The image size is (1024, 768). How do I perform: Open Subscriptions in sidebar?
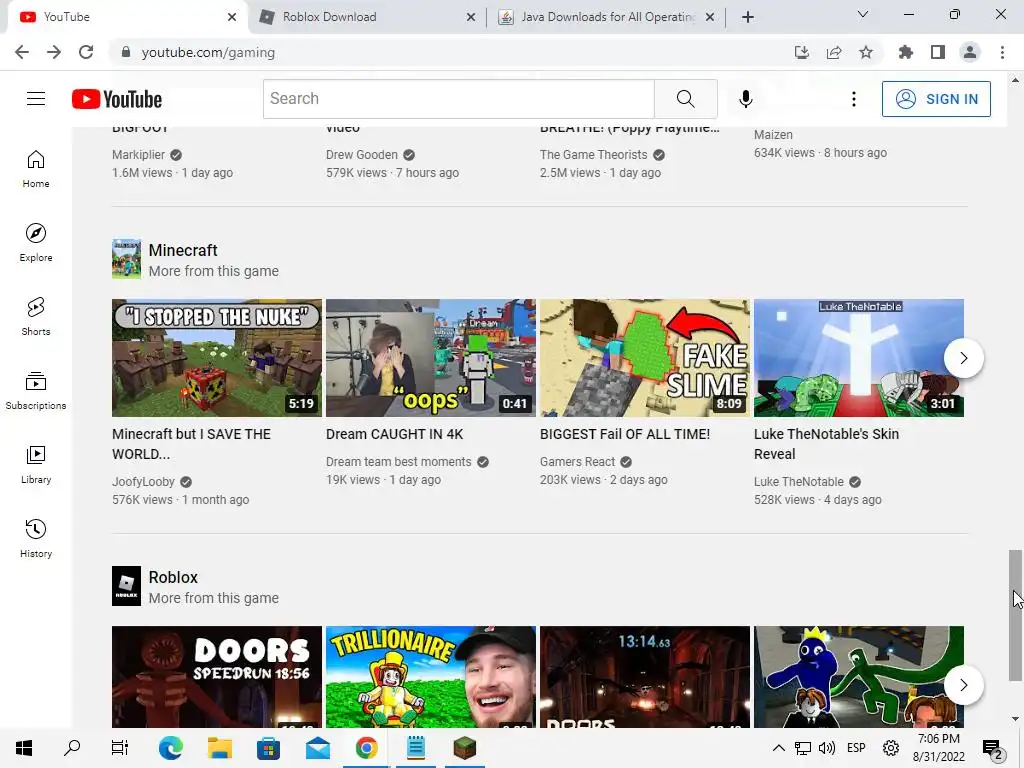(36, 390)
